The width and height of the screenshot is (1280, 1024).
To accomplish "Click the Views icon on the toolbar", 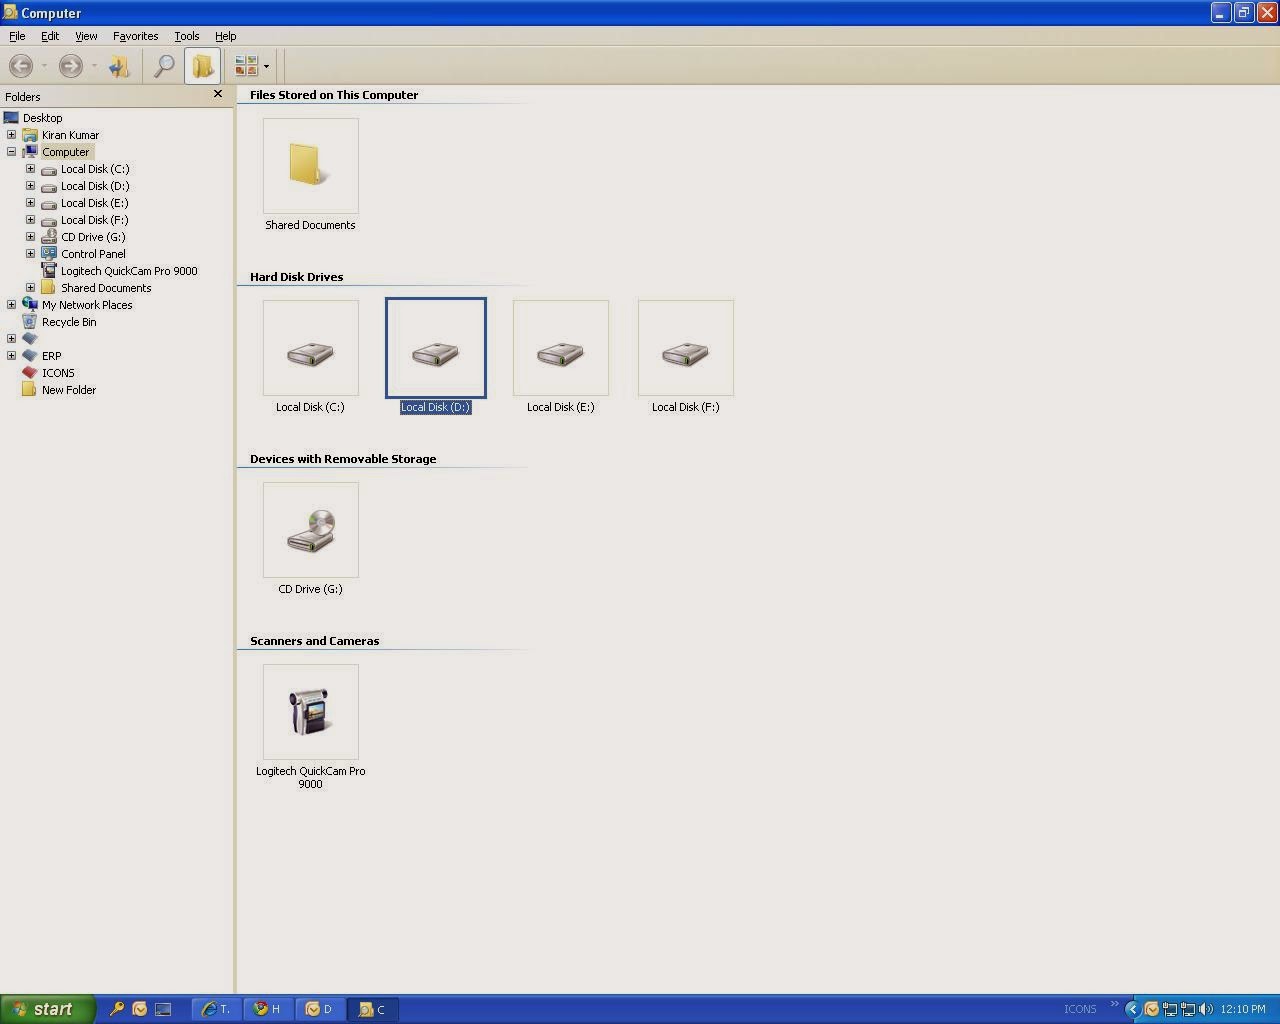I will point(244,66).
